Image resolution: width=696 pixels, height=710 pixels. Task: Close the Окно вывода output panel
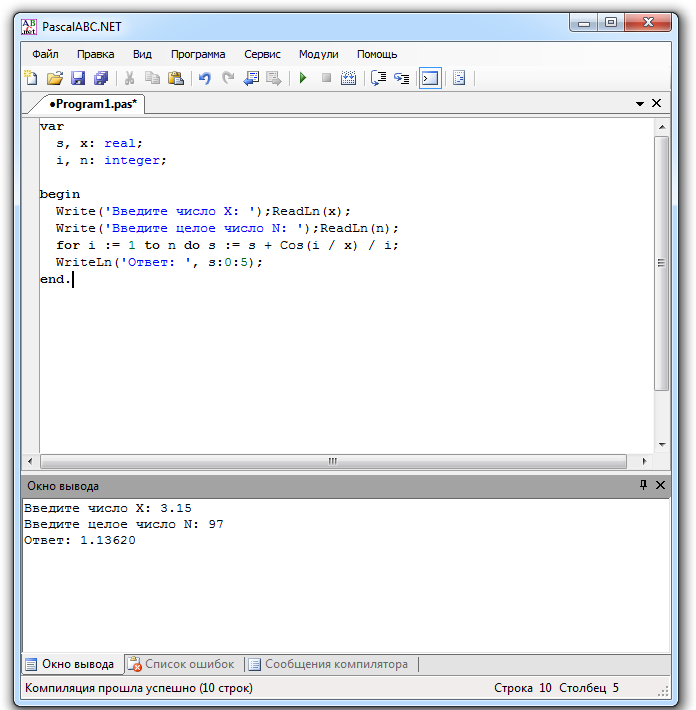tap(660, 485)
